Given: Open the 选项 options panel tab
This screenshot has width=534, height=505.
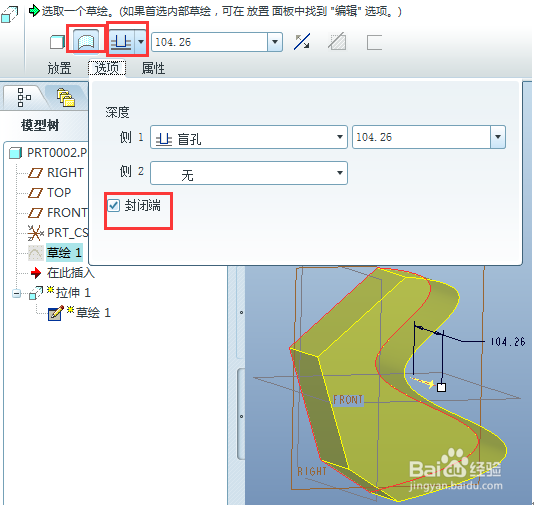Looking at the screenshot, I should click(x=107, y=68).
